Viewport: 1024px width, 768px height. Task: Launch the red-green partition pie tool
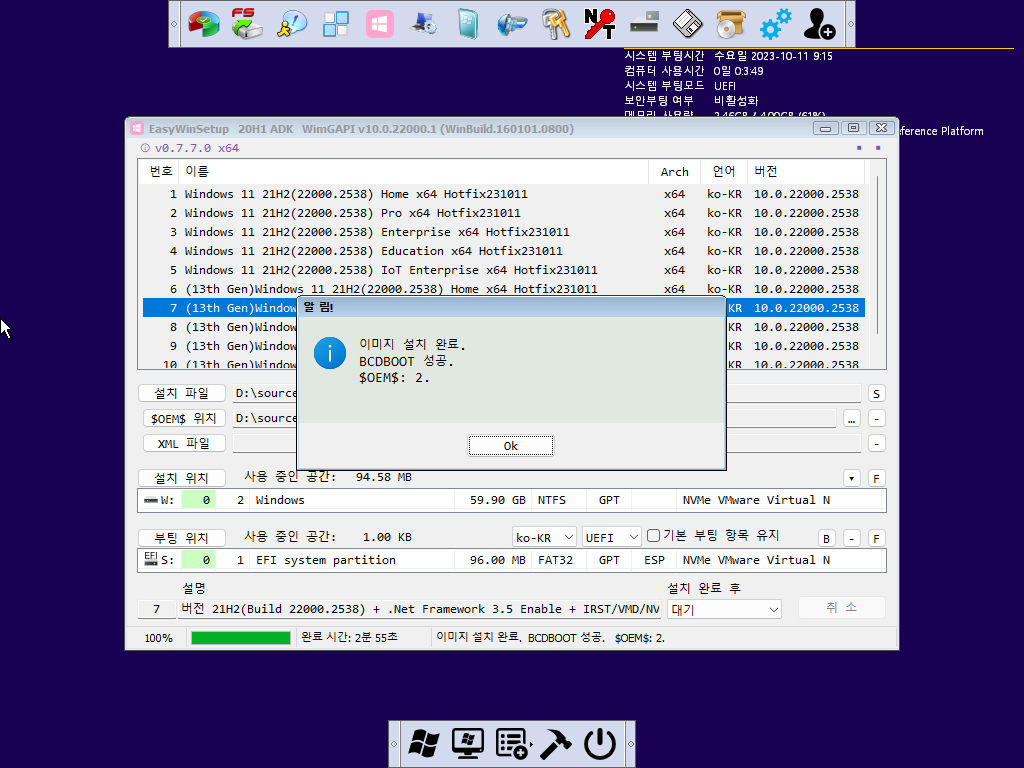[203, 24]
